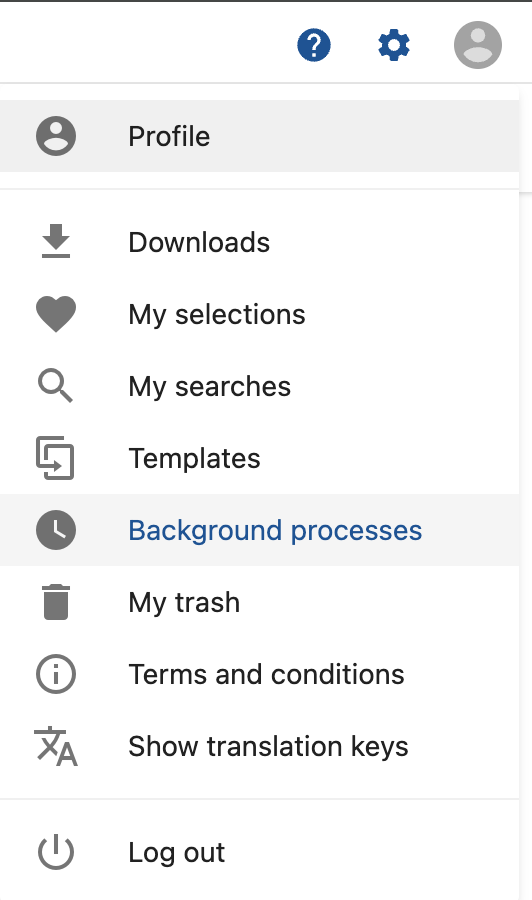Choose Log out

point(259,852)
